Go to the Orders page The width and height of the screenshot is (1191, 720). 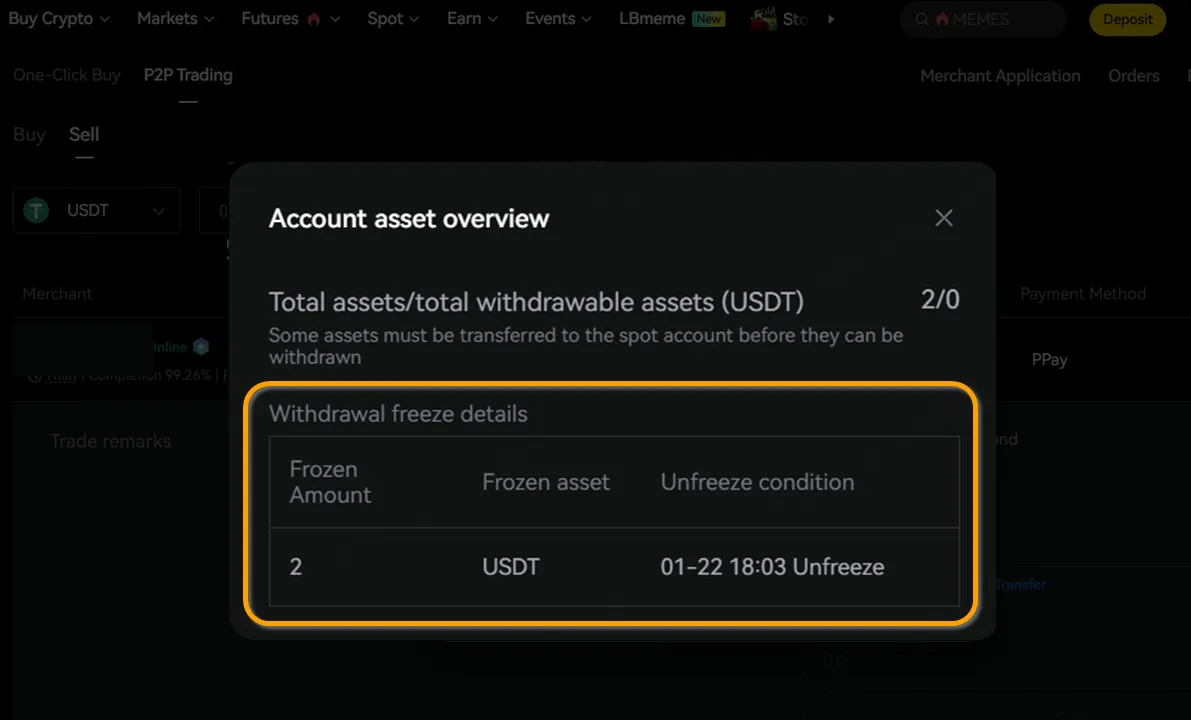[x=1133, y=76]
